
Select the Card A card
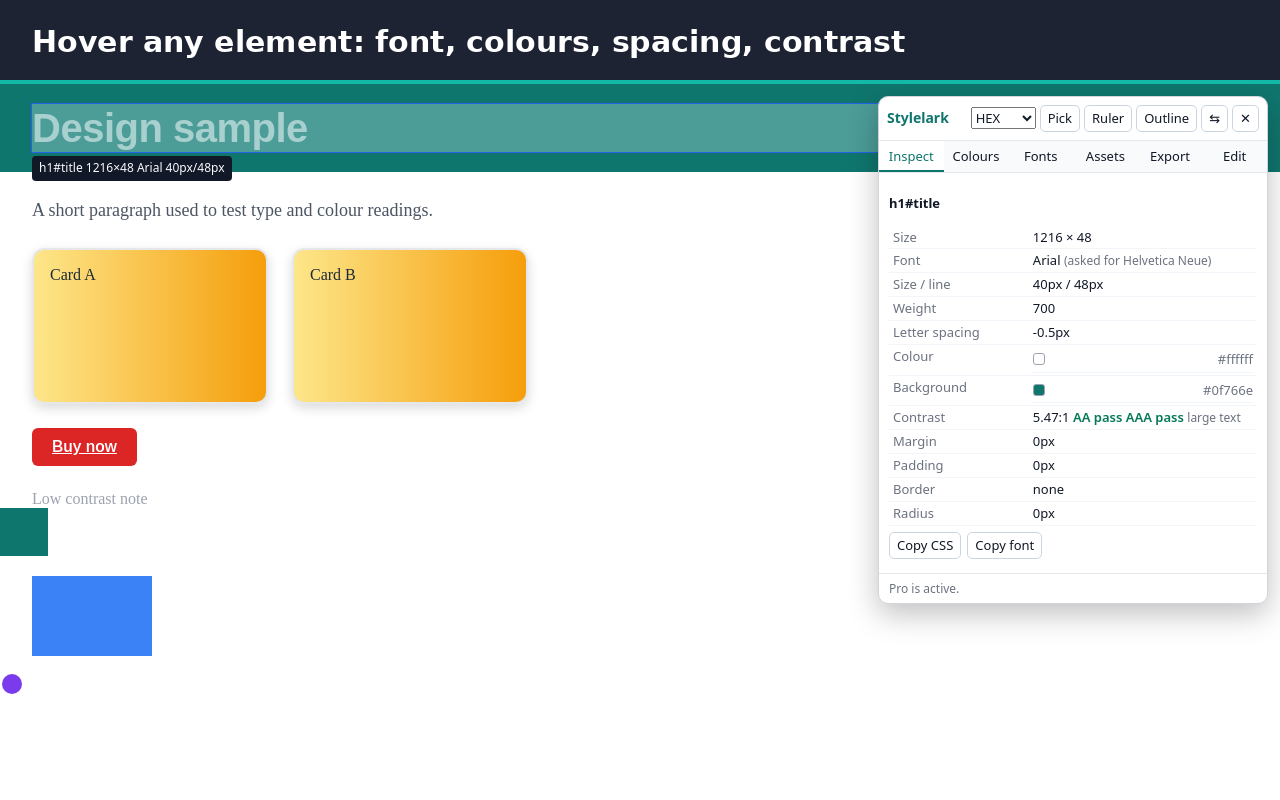pos(149,326)
